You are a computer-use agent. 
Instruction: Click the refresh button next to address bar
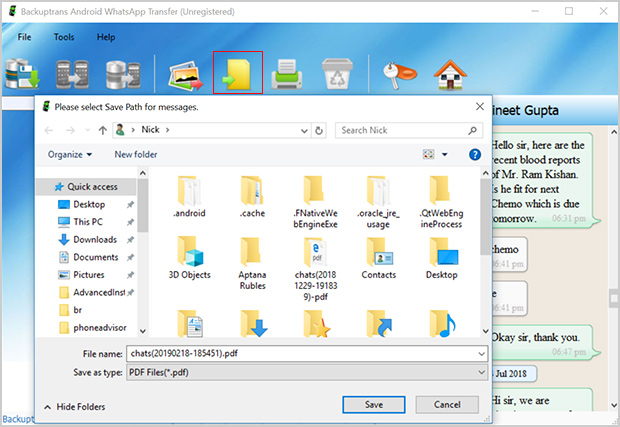pyautogui.click(x=319, y=130)
